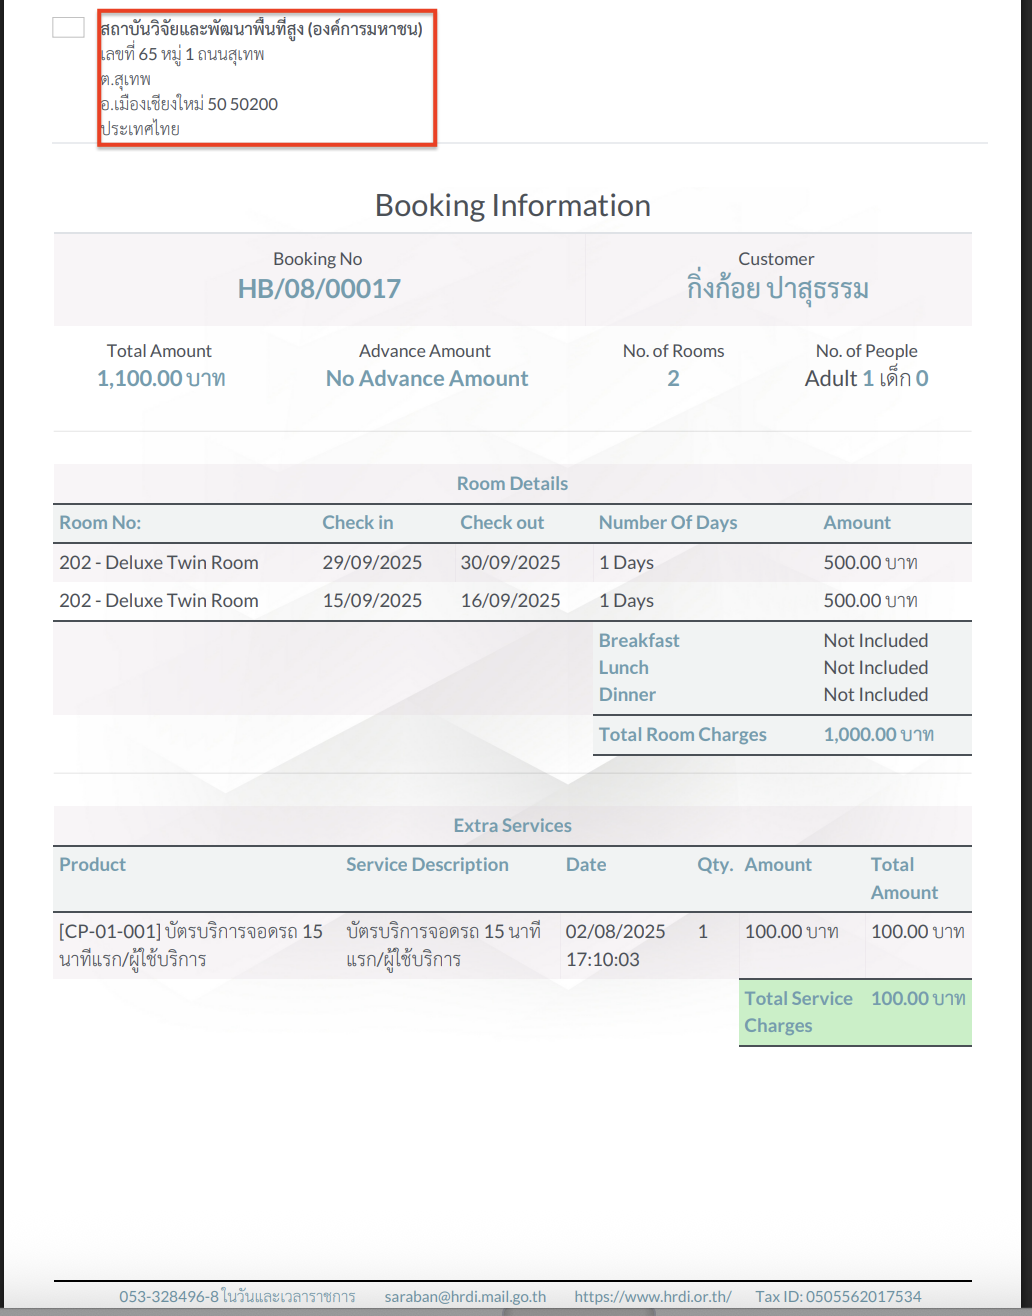Click the Total Room Charges label

(682, 734)
